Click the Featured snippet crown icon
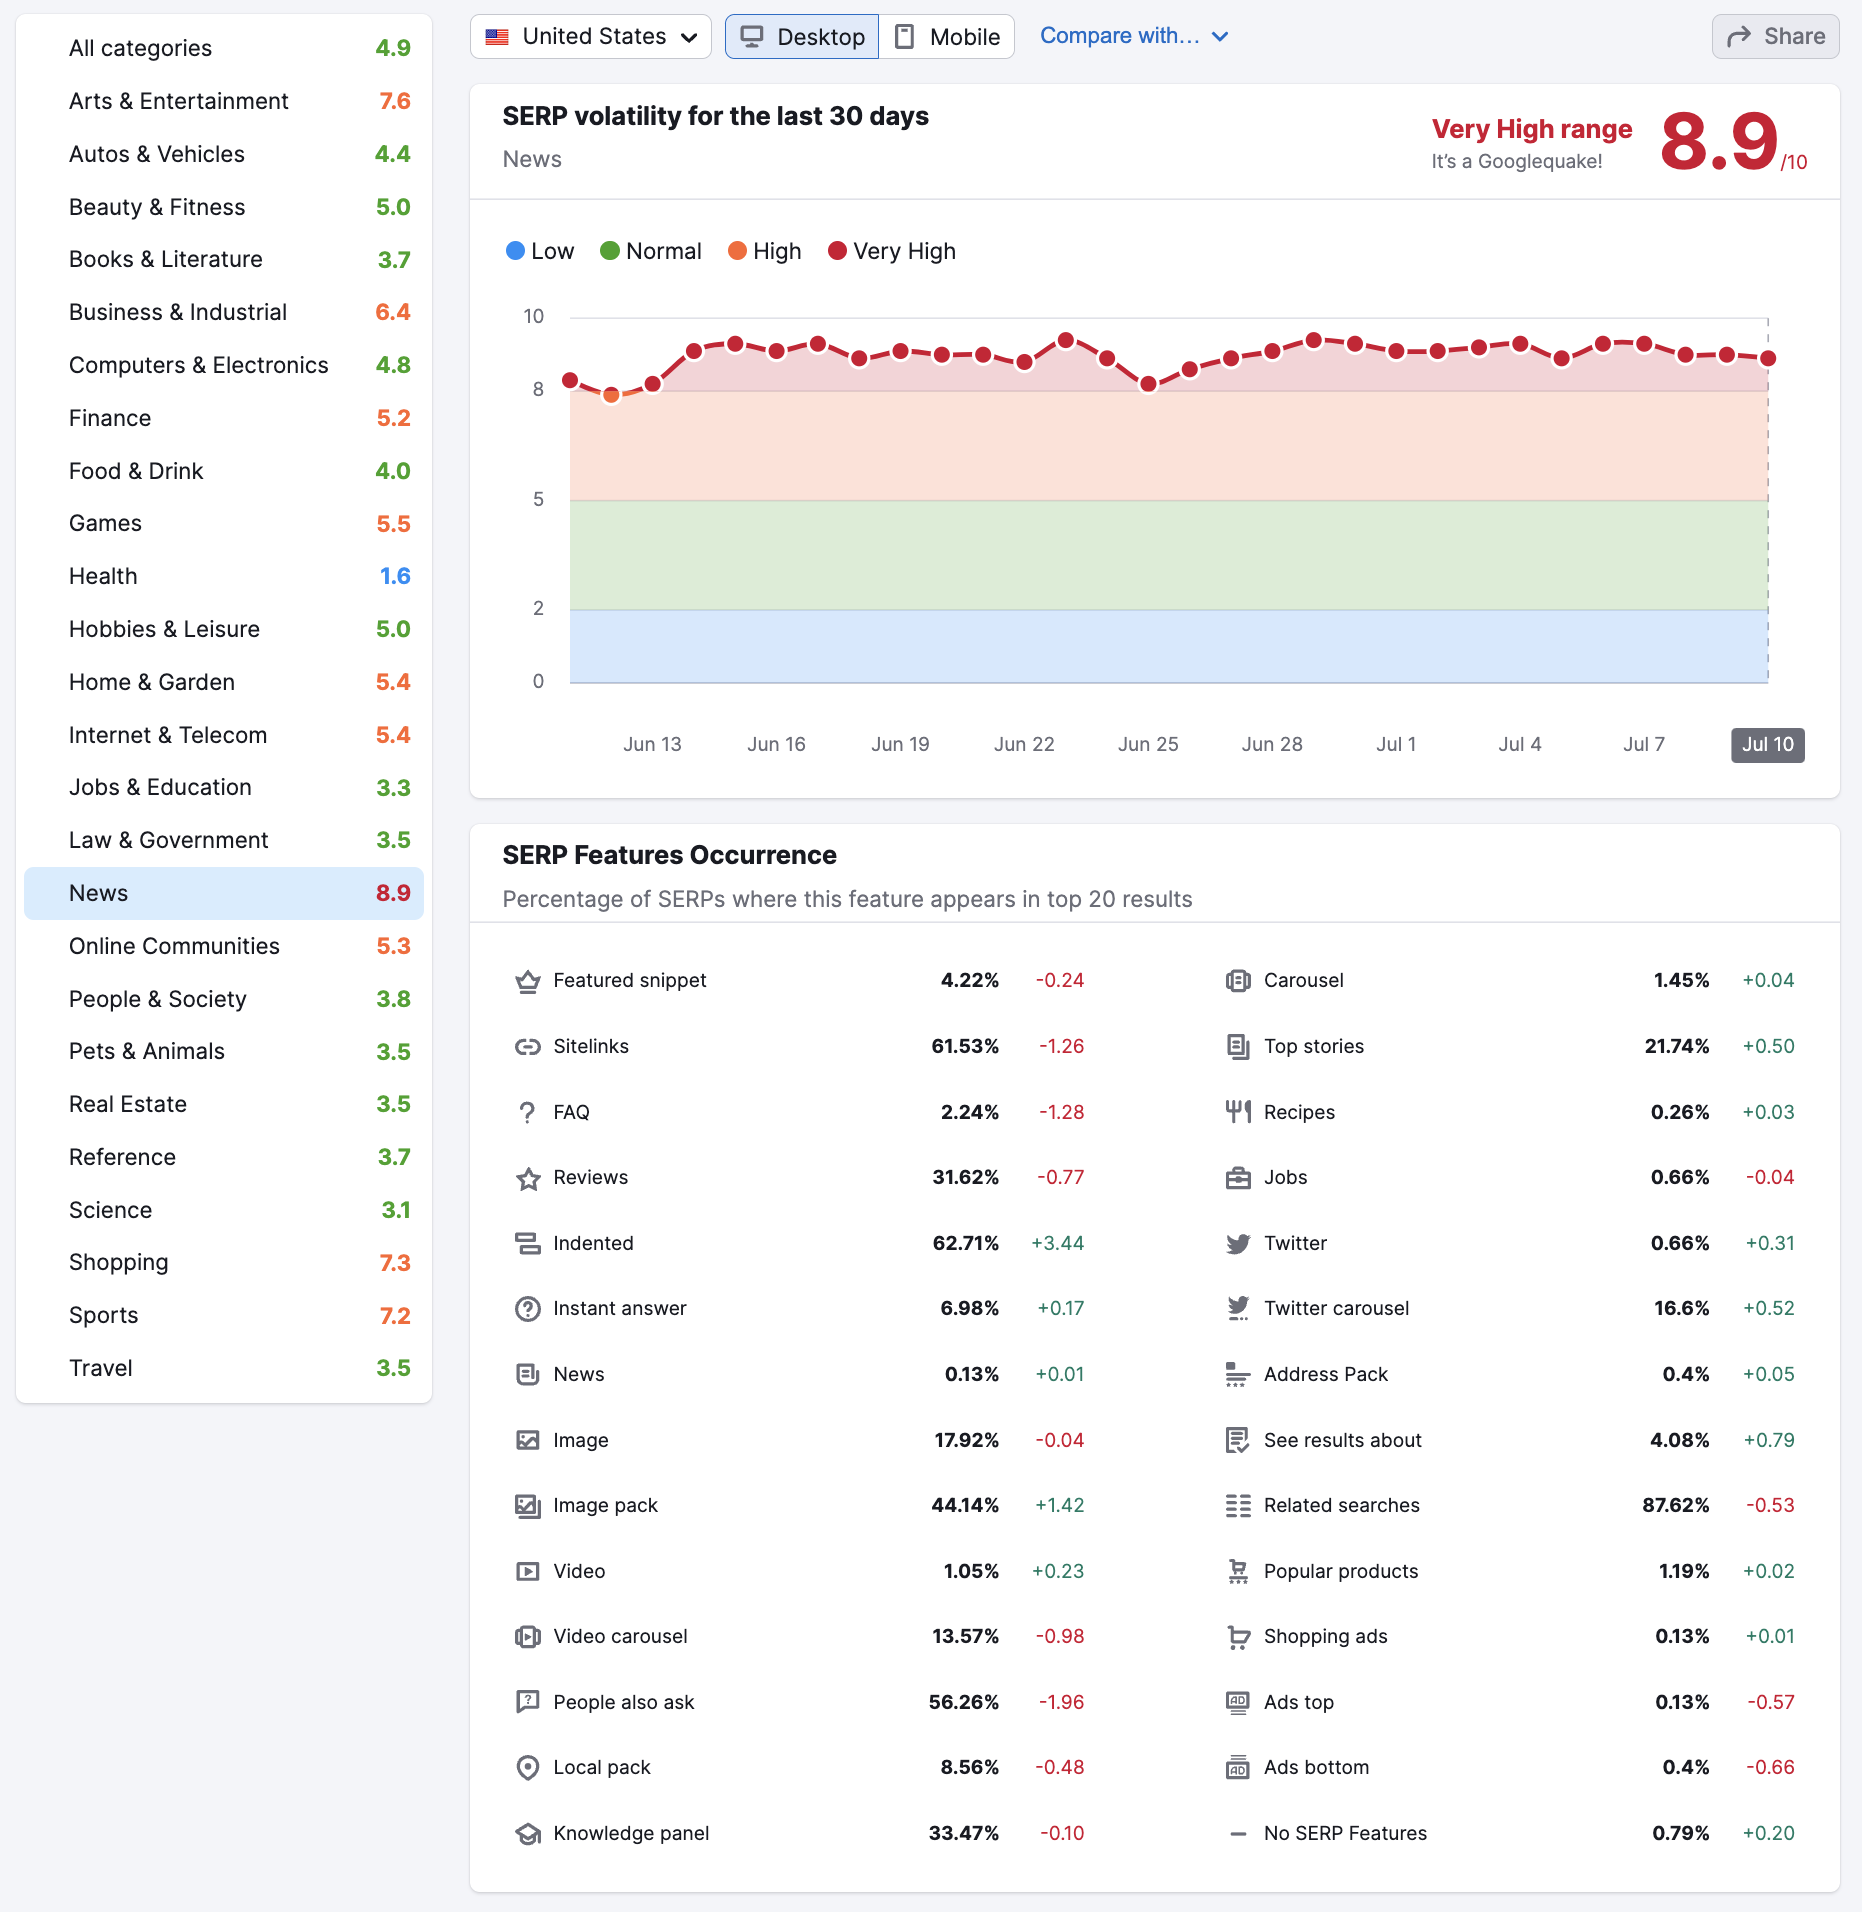 (x=527, y=981)
